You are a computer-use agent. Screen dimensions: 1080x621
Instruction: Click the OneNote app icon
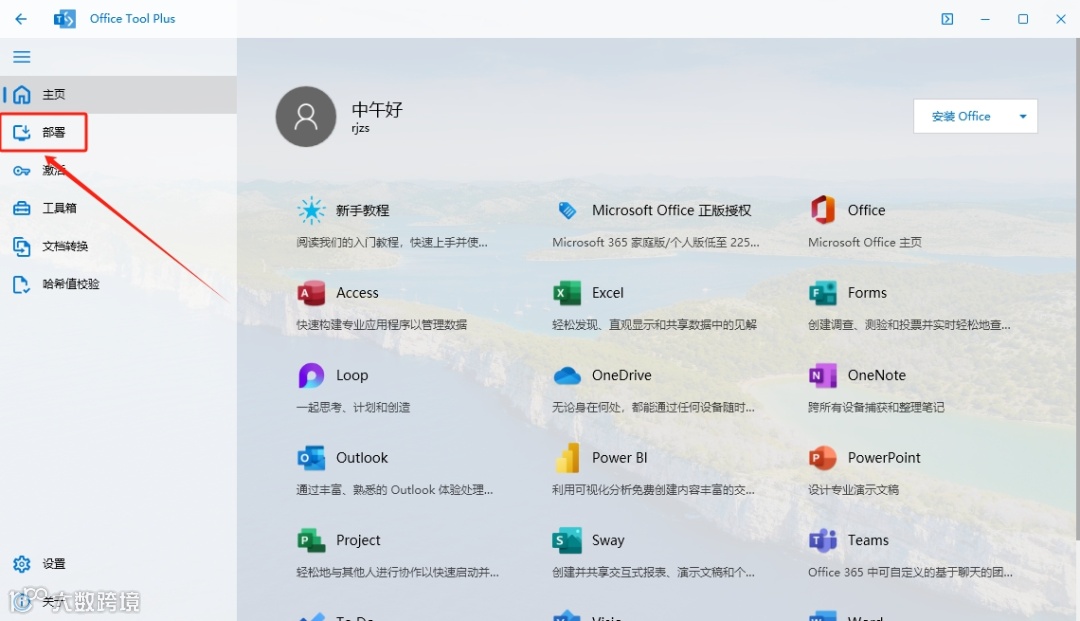click(x=822, y=375)
